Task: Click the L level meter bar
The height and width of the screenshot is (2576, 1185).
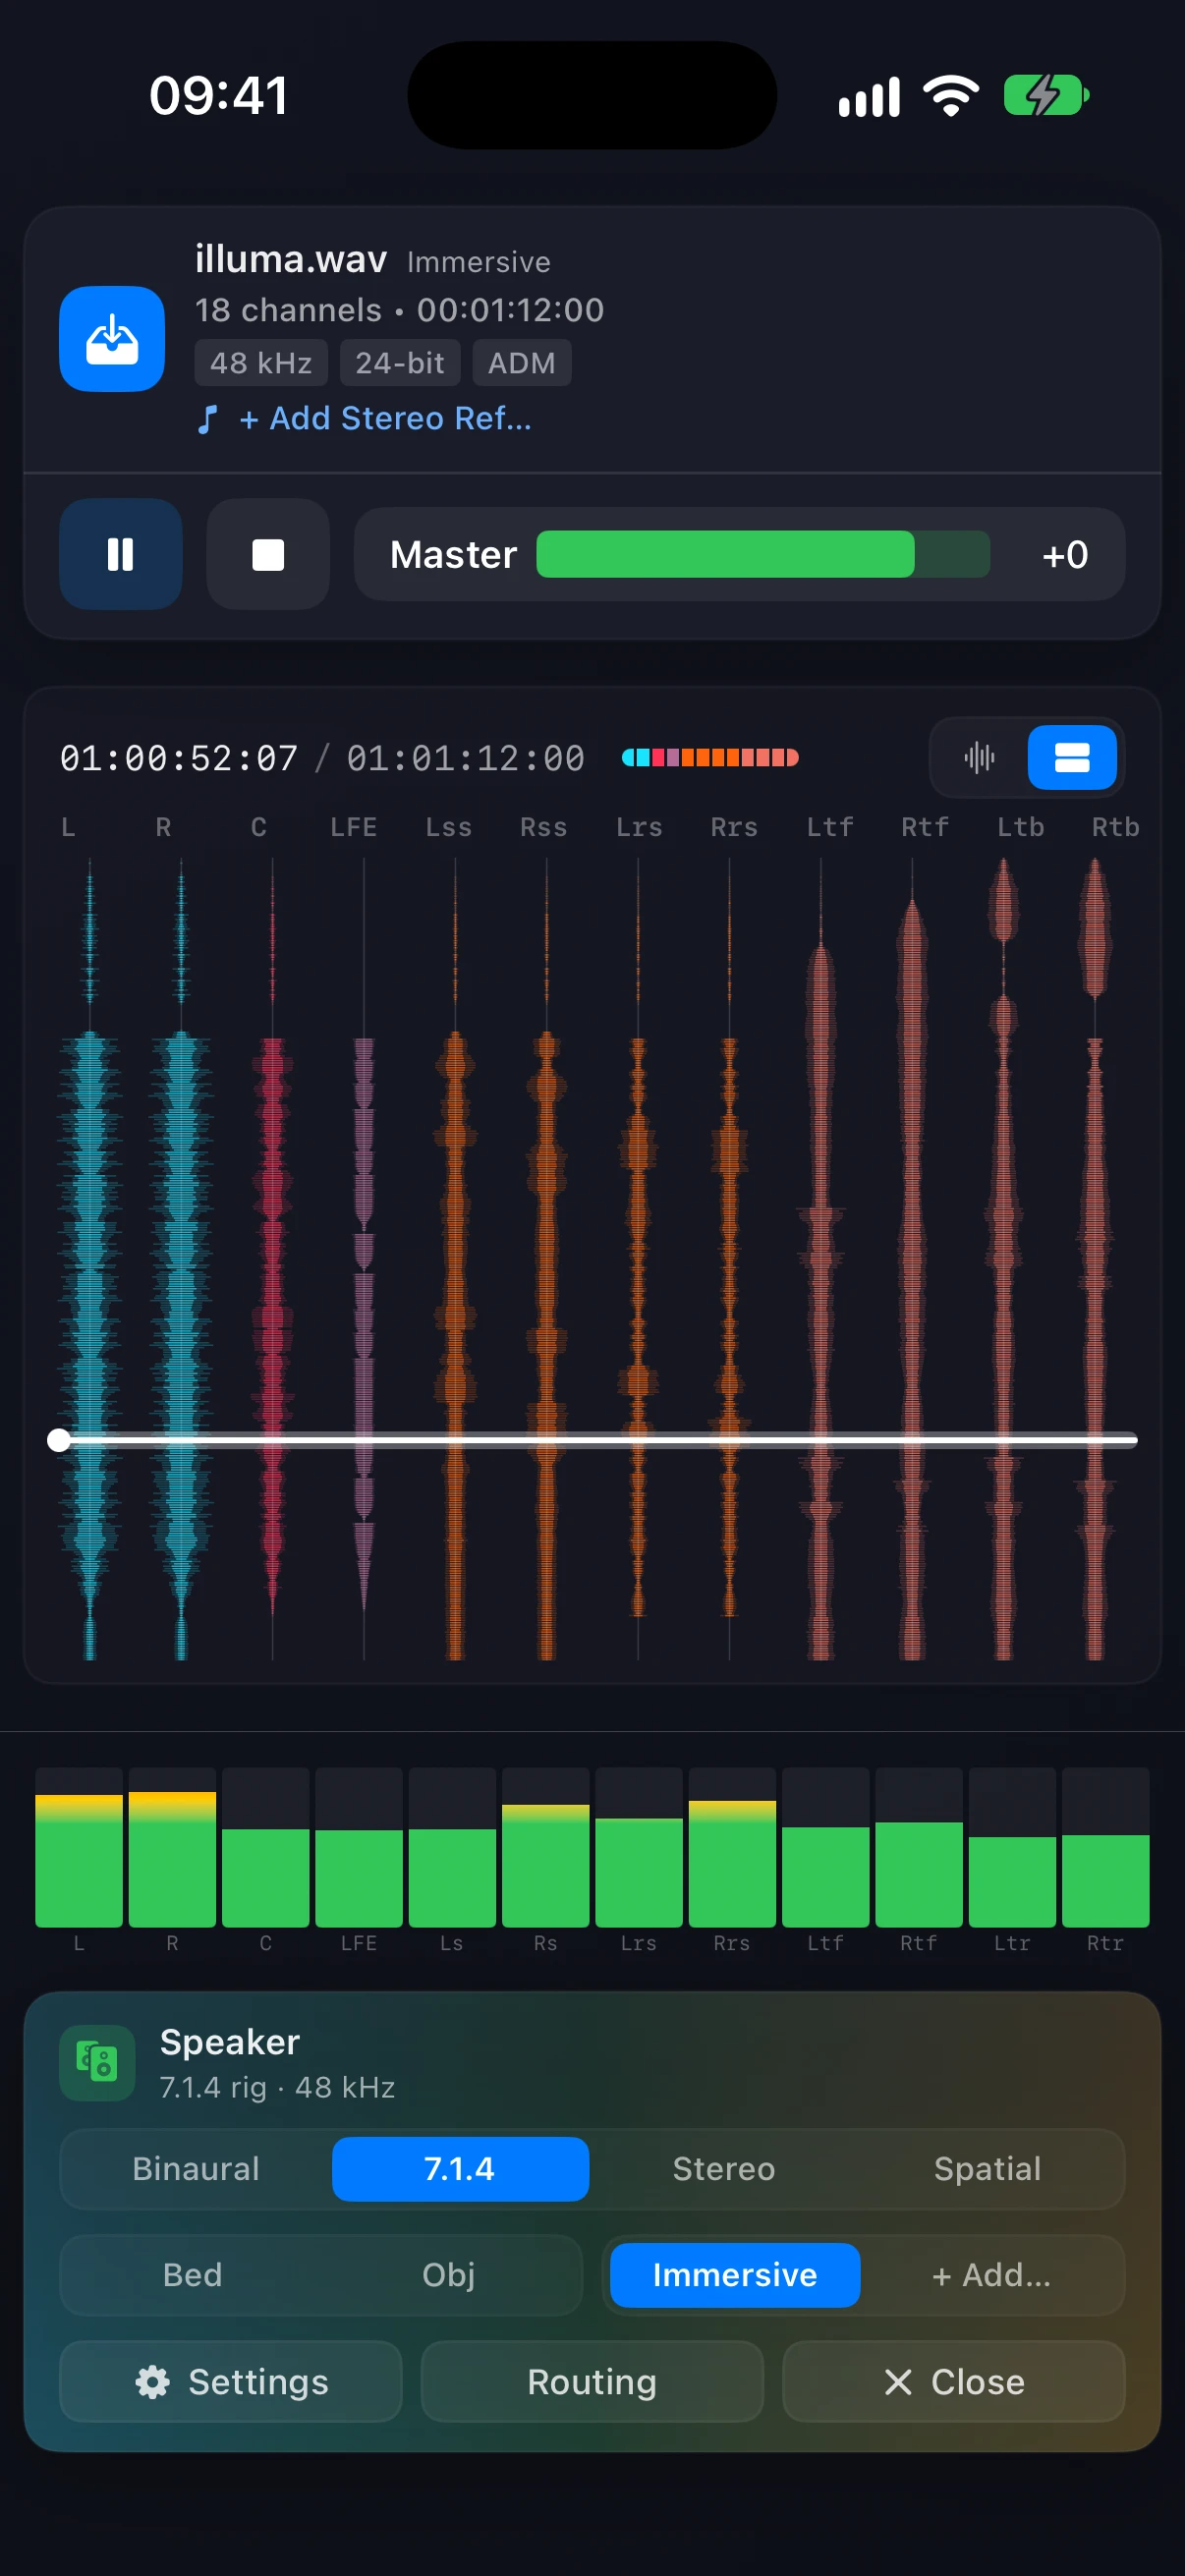Action: [79, 1847]
